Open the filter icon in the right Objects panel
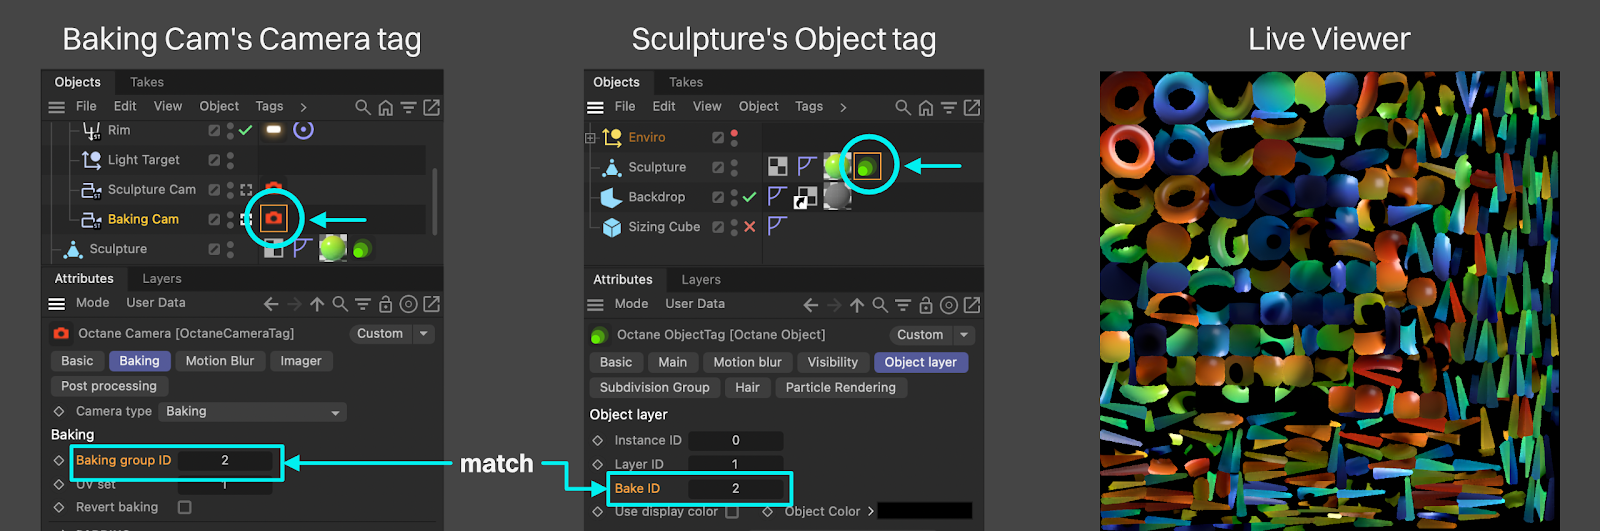Screen dimensions: 1600x531 coord(949,107)
